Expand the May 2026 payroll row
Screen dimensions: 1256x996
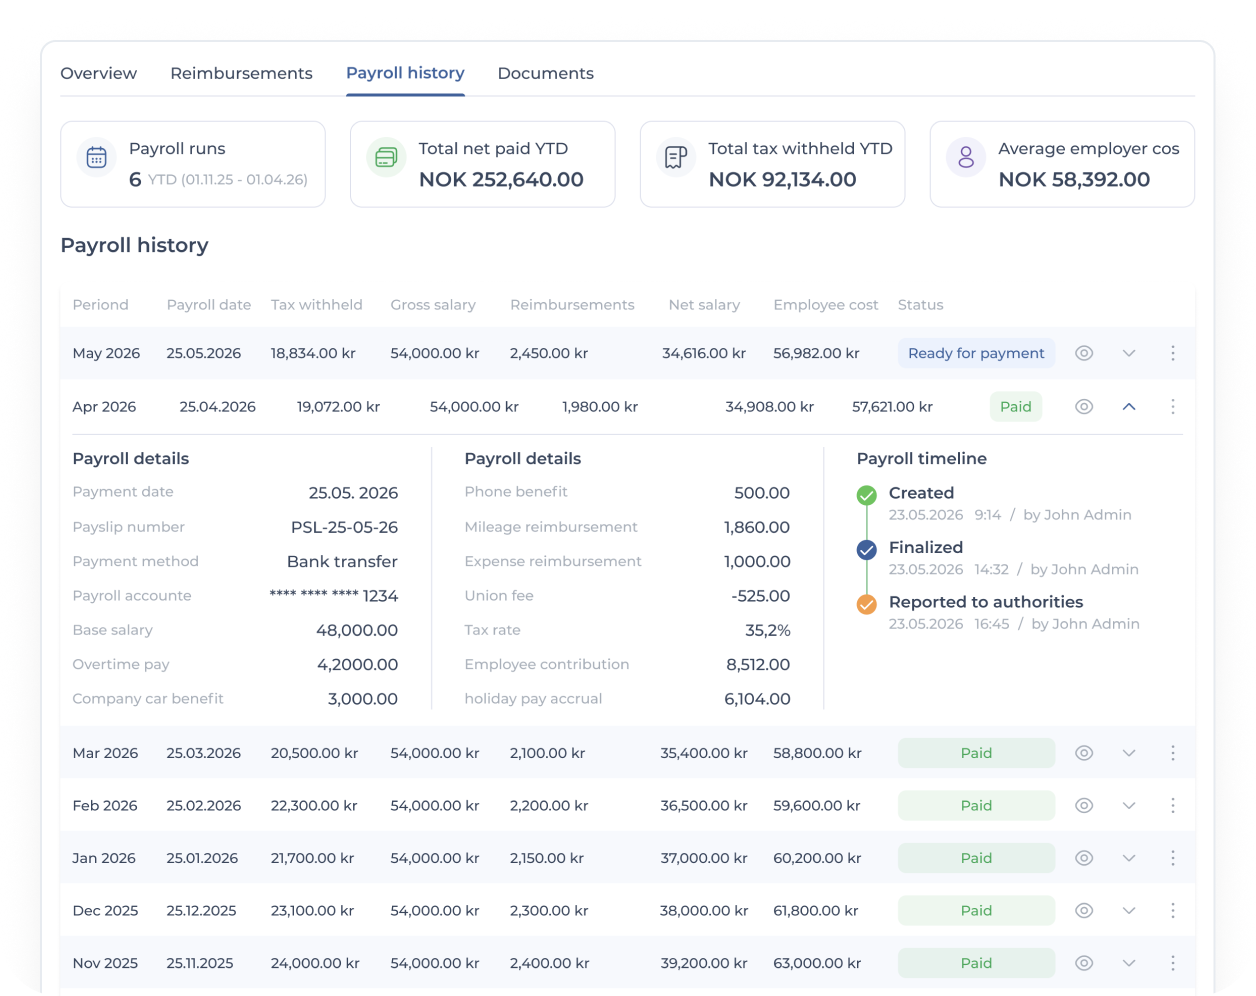coord(1129,353)
